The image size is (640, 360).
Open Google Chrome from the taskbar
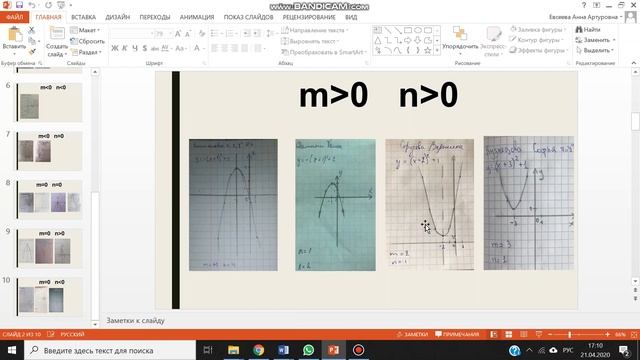[x=258, y=350]
